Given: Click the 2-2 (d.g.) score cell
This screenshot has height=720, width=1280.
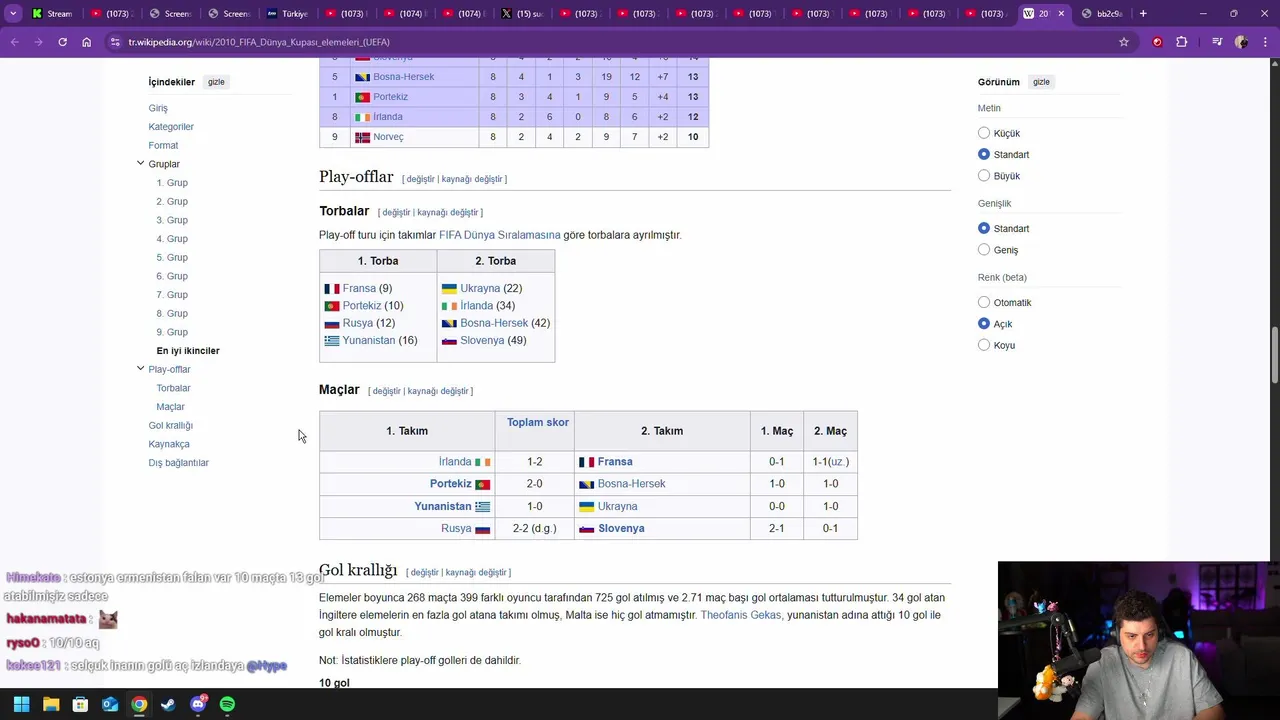Looking at the screenshot, I should pyautogui.click(x=534, y=528).
